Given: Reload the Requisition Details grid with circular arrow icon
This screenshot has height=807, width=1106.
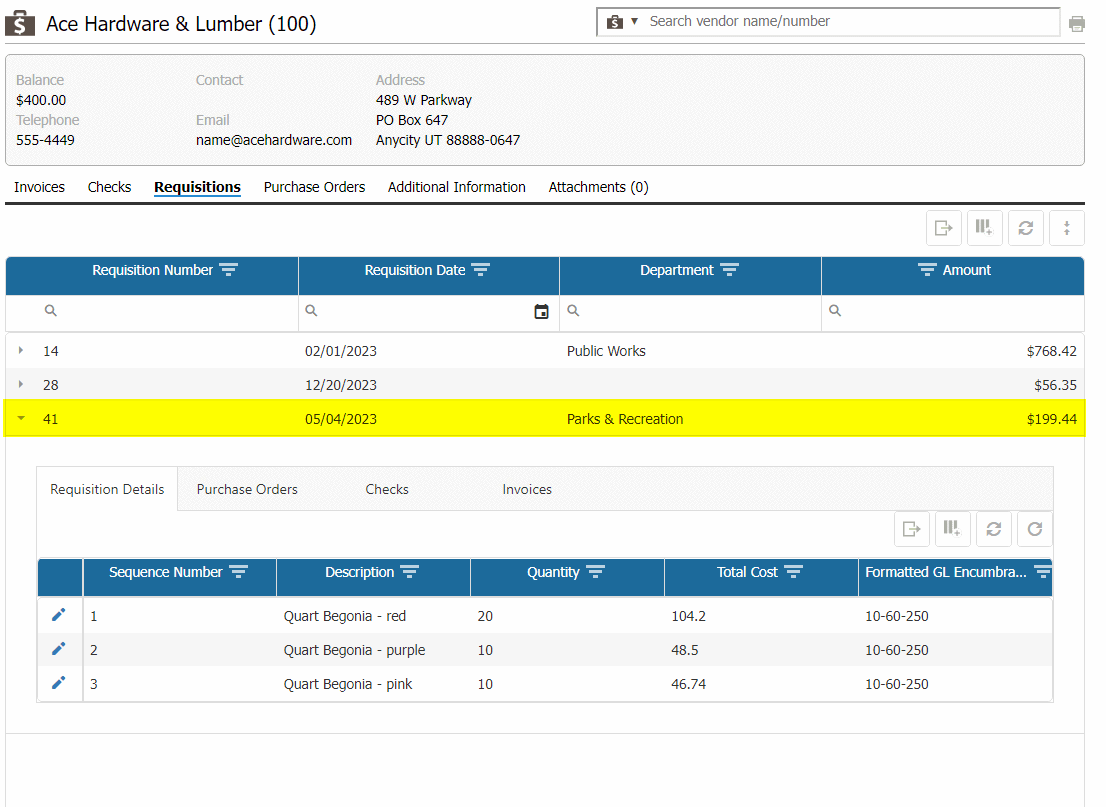Looking at the screenshot, I should [1035, 528].
